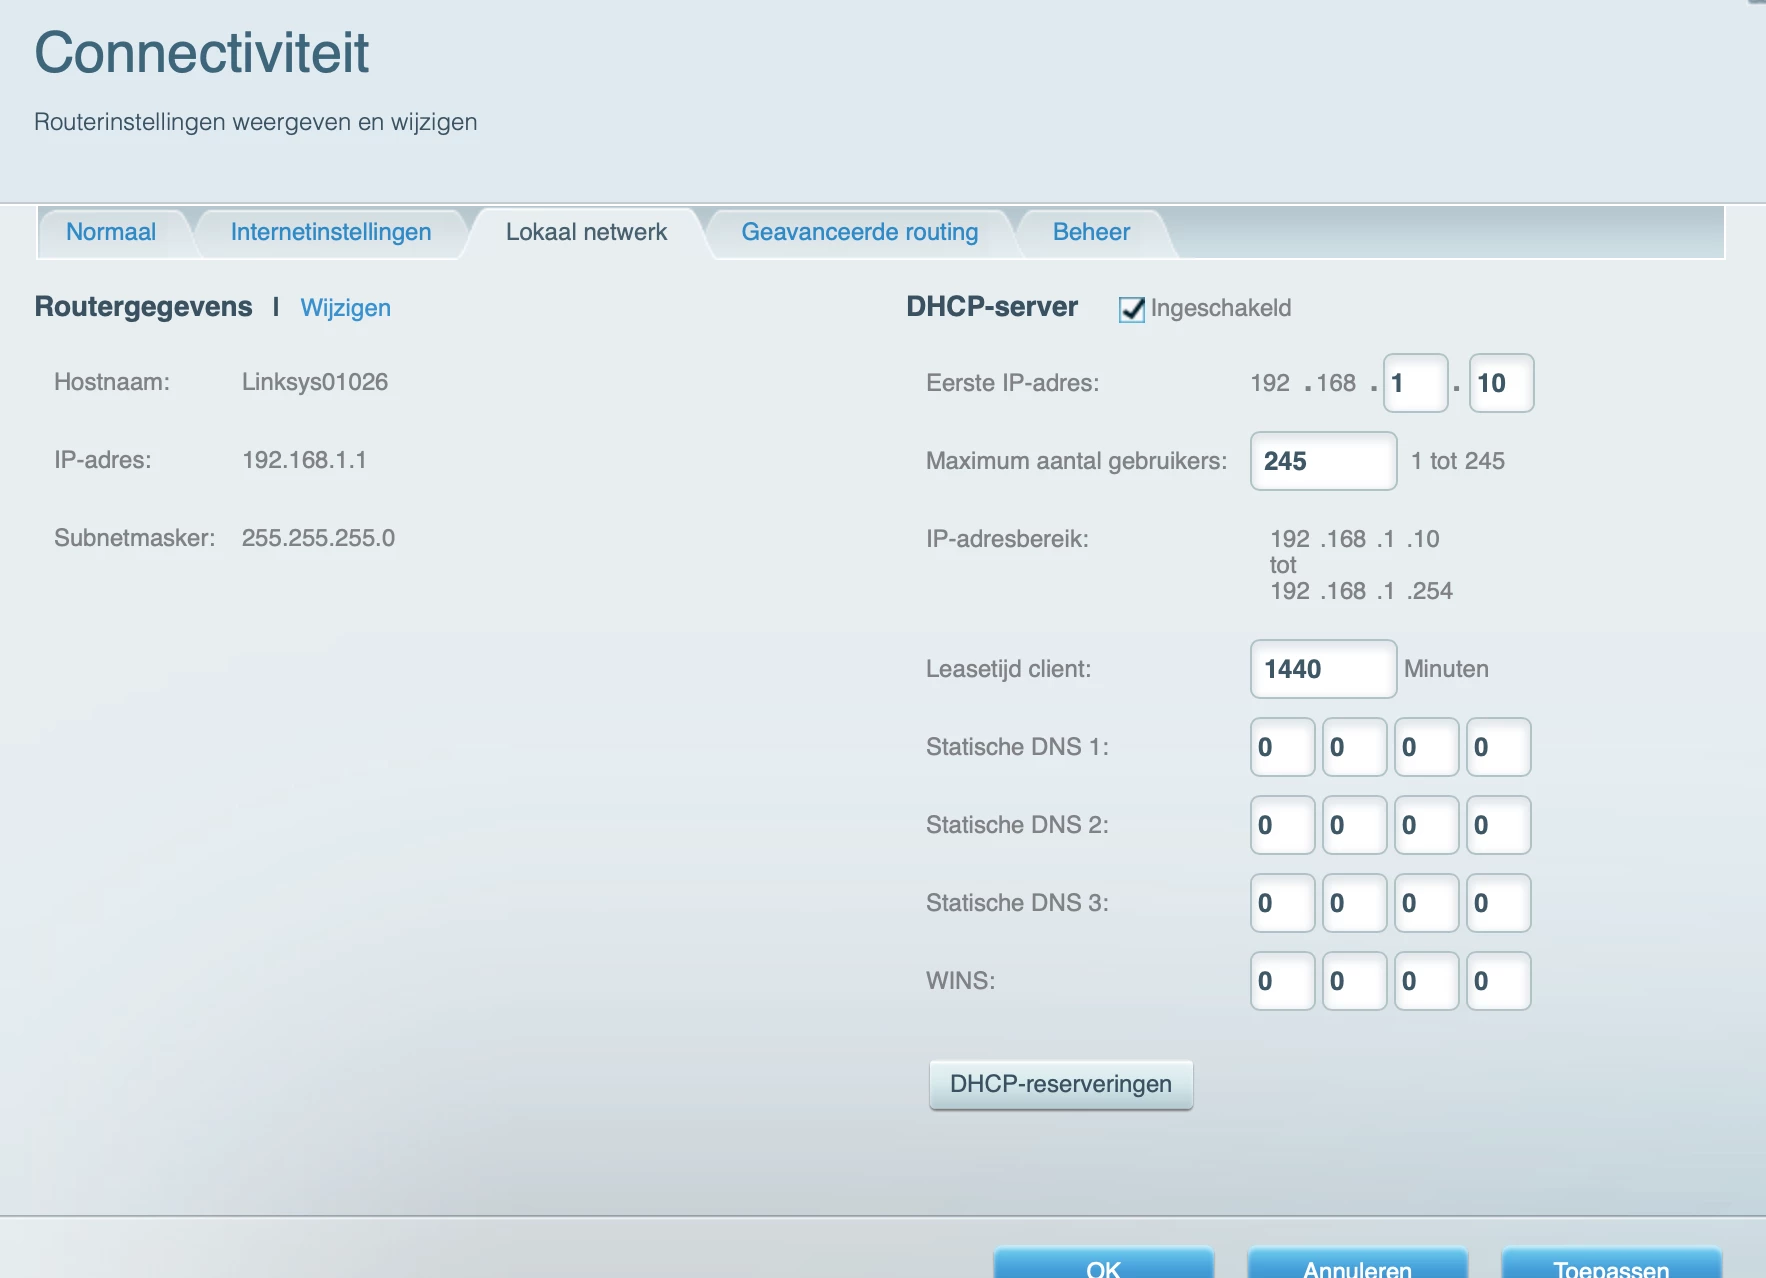Apply changes with Toepassen
1766x1278 pixels.
[1611, 1264]
